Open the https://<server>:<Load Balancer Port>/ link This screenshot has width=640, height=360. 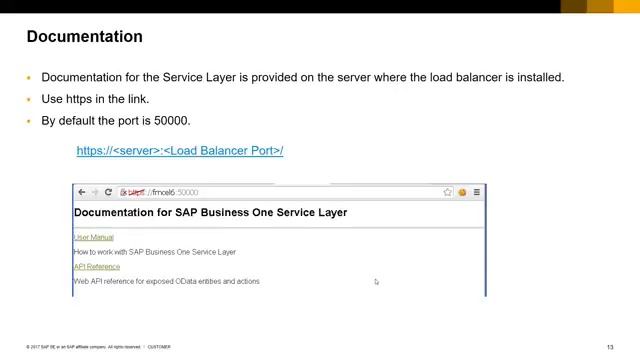(x=180, y=151)
